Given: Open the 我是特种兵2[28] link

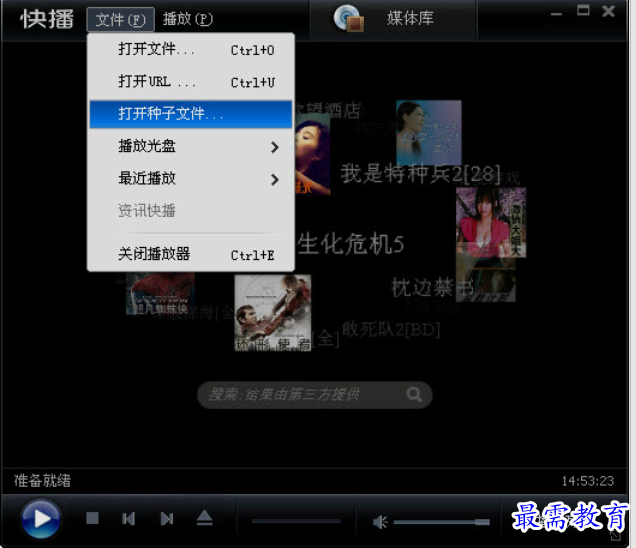Looking at the screenshot, I should point(420,174).
